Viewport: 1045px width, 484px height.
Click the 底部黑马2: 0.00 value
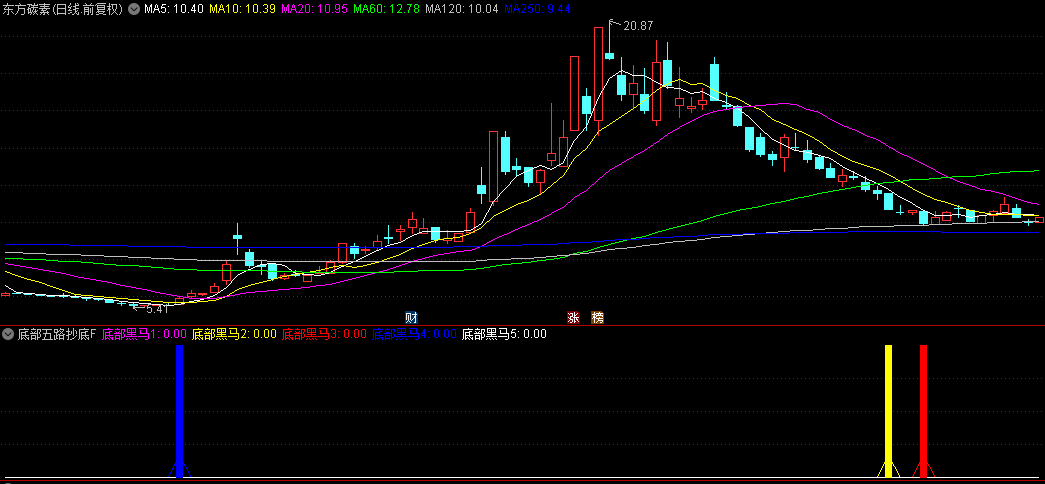[234, 334]
